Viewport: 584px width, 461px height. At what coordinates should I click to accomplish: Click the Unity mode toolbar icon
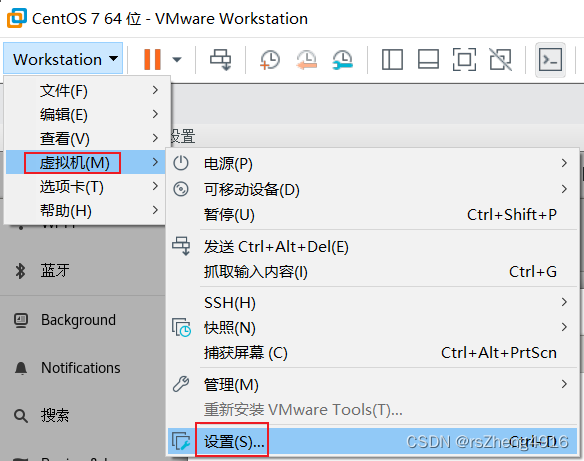coord(500,60)
